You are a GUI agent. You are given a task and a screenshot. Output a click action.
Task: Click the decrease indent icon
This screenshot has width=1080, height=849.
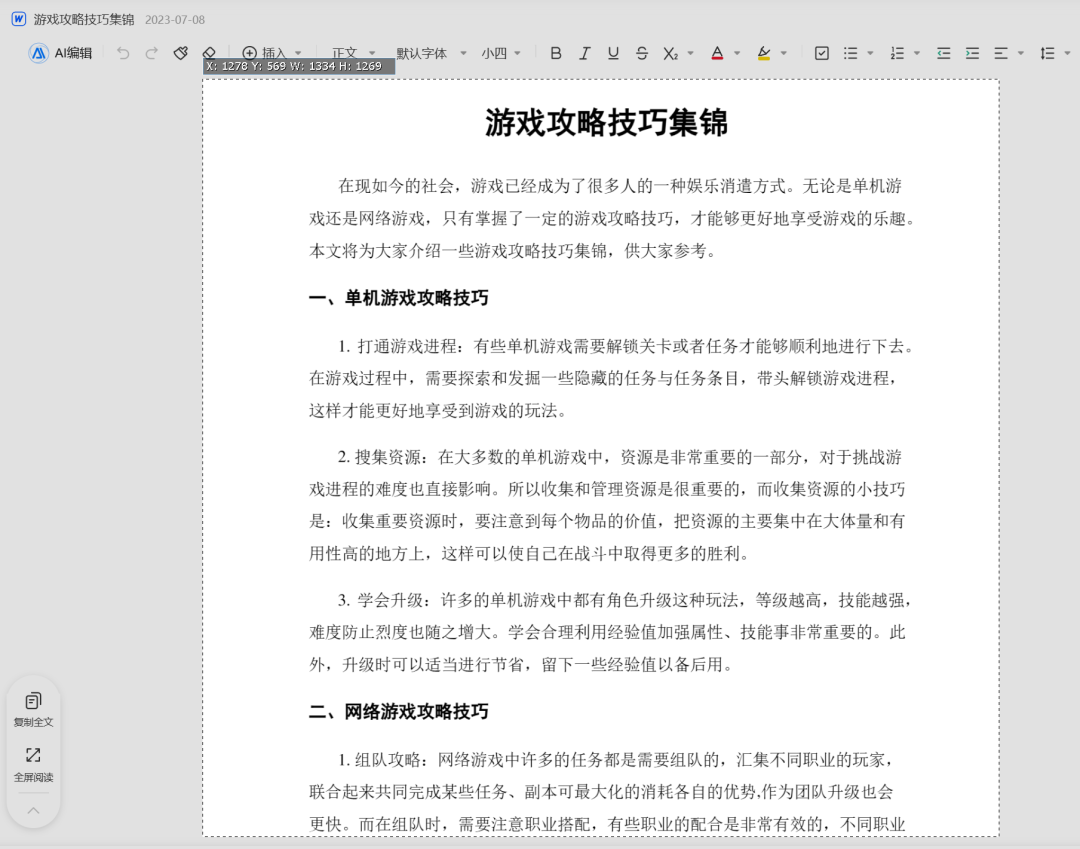tap(944, 53)
